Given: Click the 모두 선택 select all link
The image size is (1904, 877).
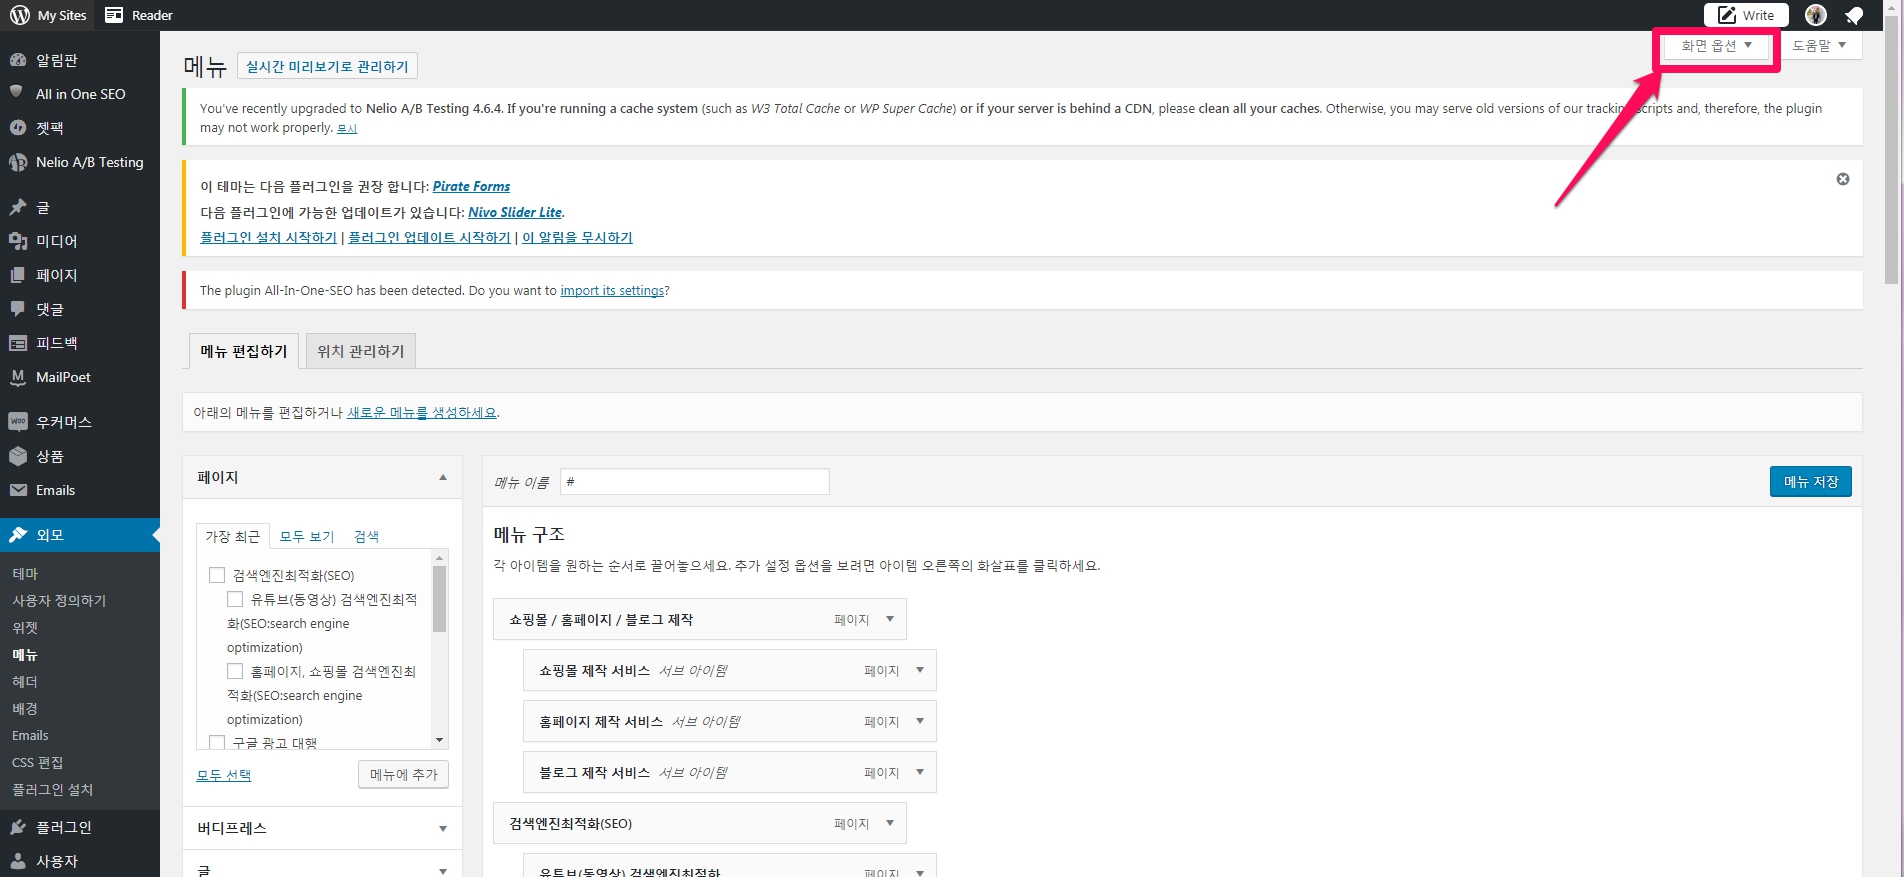Looking at the screenshot, I should (x=224, y=775).
